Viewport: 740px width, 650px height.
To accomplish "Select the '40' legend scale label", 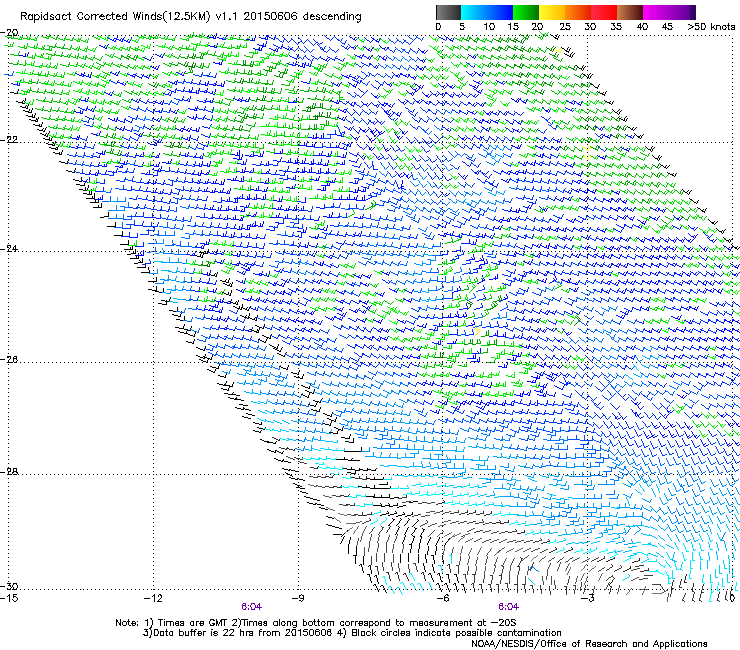I will 642,27.
